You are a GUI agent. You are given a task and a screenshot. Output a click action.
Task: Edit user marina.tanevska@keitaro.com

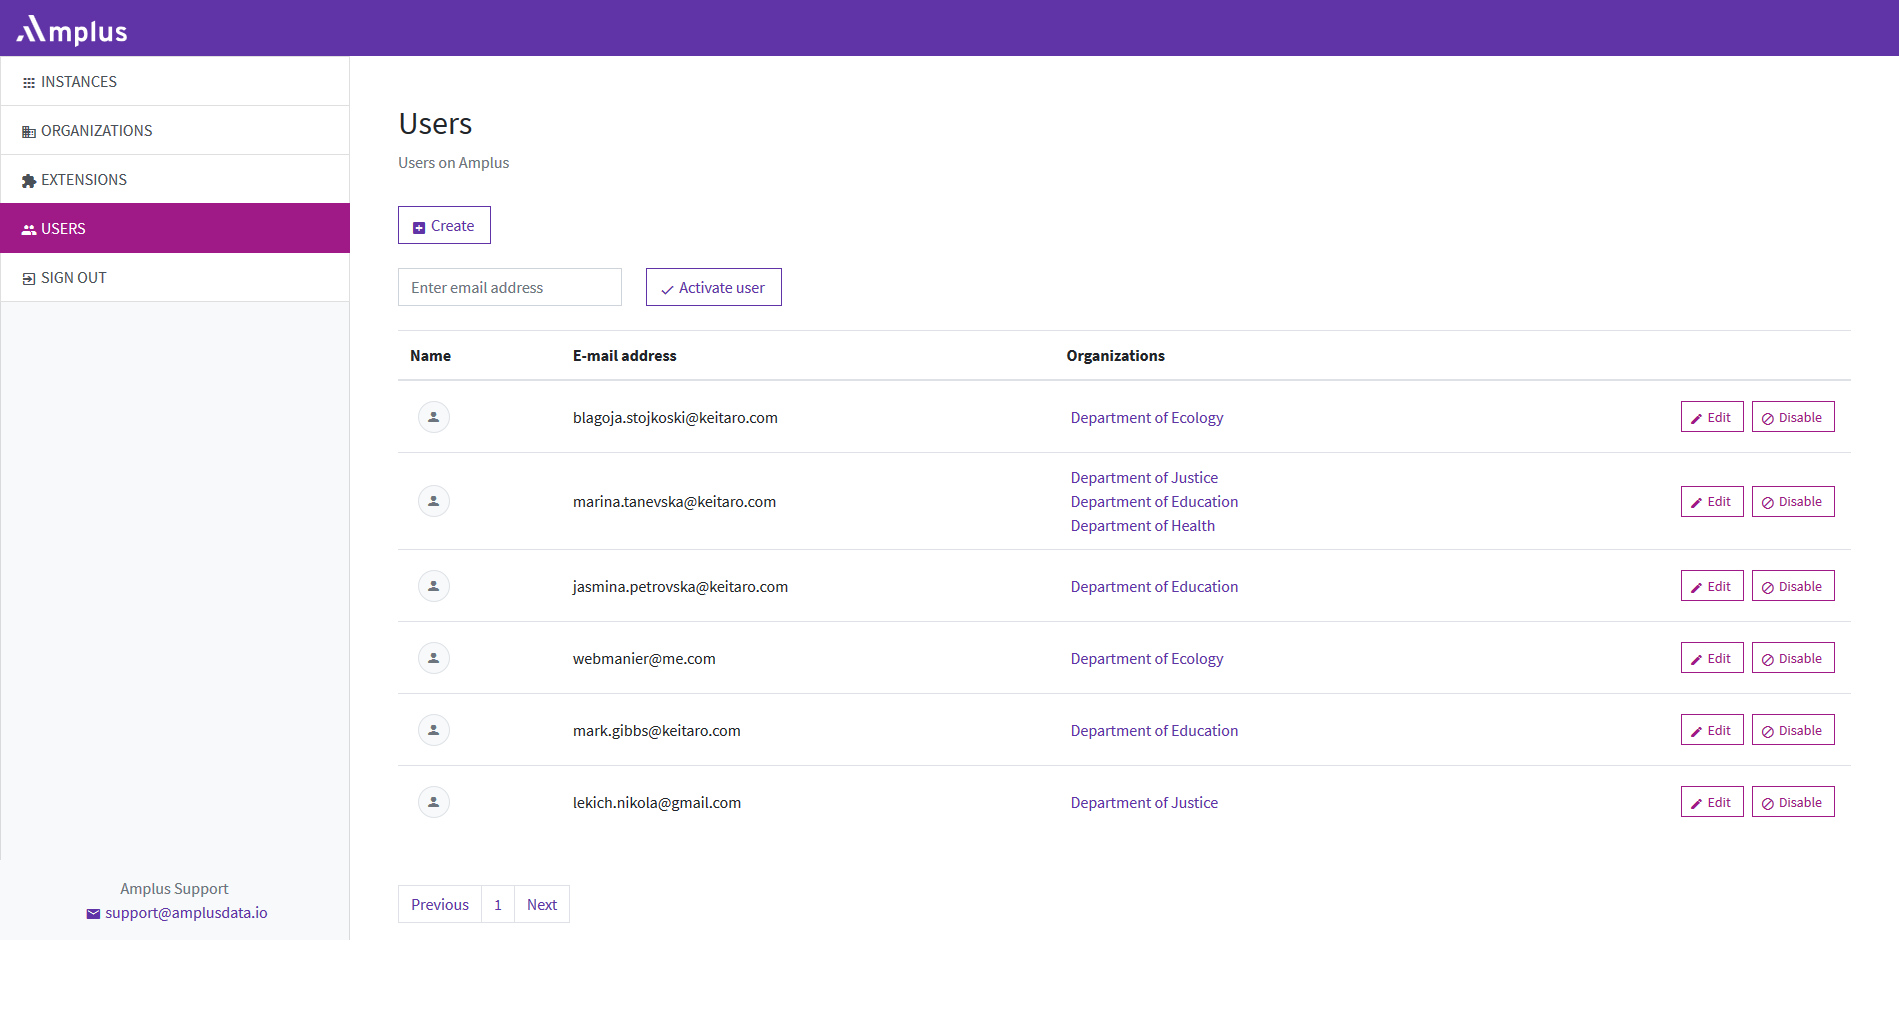pos(1712,501)
